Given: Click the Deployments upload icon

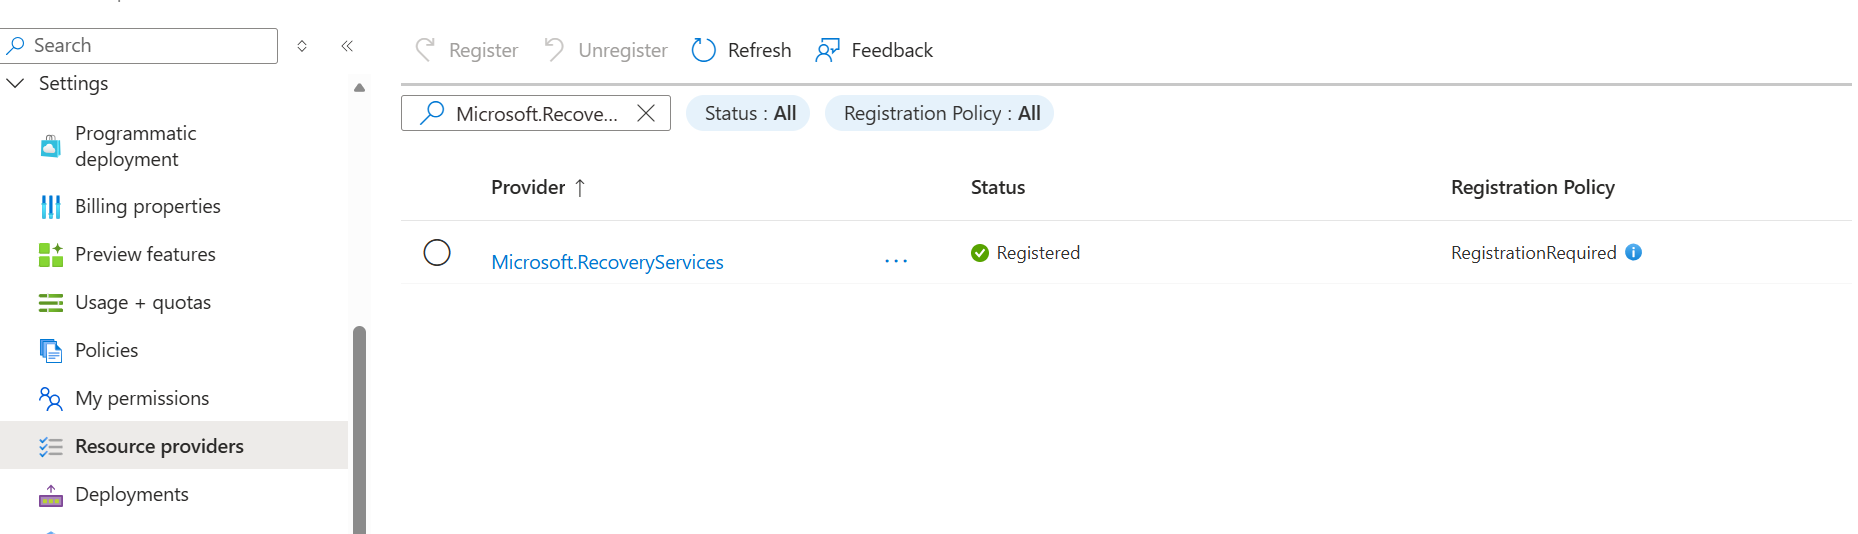Looking at the screenshot, I should 50,494.
